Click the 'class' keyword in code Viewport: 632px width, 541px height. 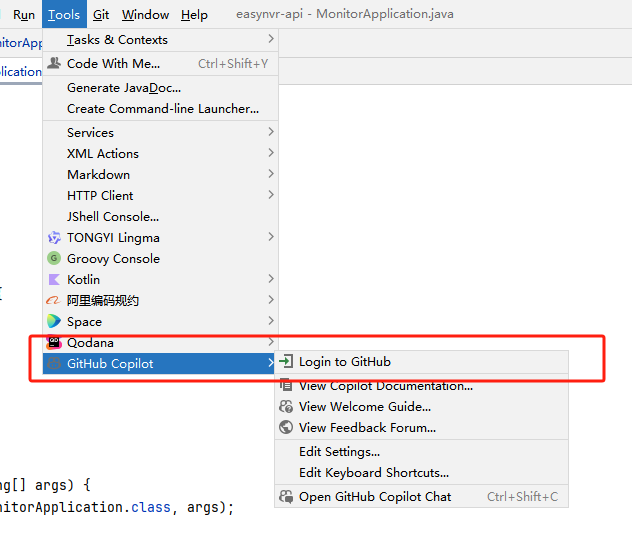[x=151, y=507]
